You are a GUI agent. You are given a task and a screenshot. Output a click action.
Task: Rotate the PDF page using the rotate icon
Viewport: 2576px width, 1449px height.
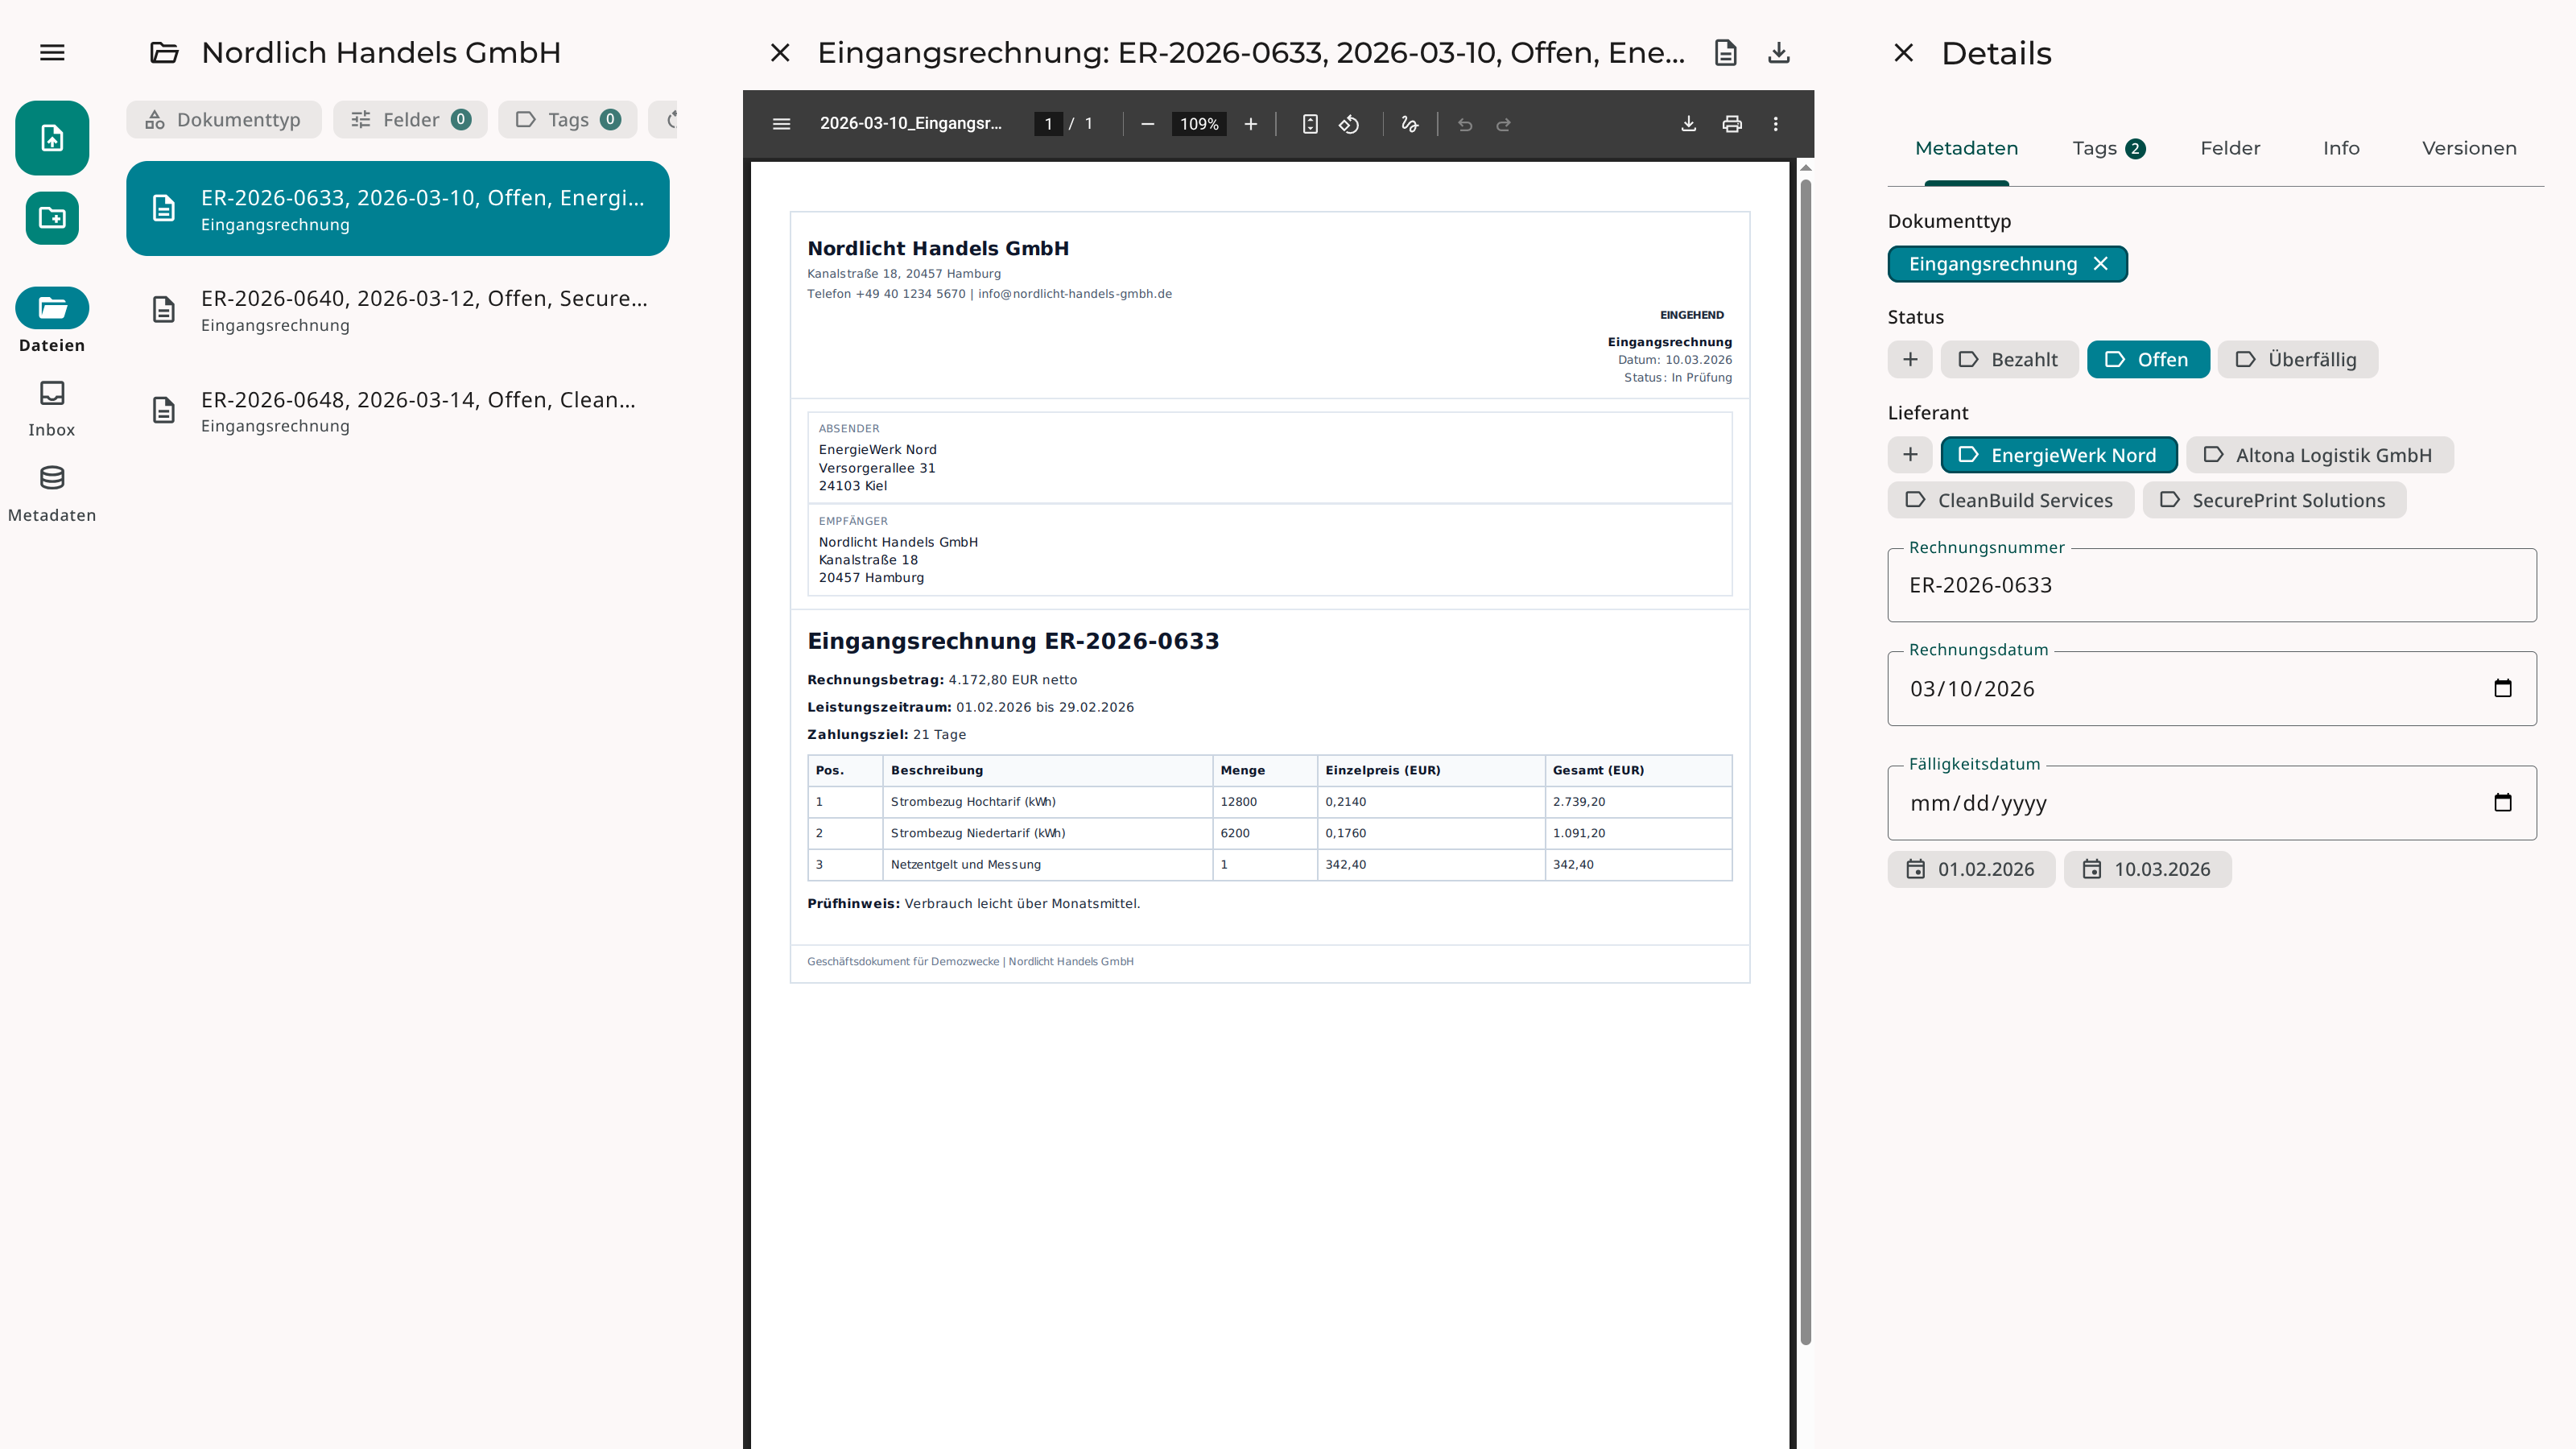(1348, 124)
